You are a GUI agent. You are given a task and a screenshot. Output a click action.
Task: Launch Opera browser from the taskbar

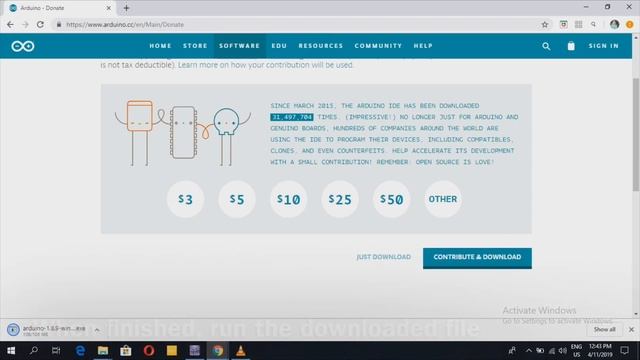tap(149, 351)
